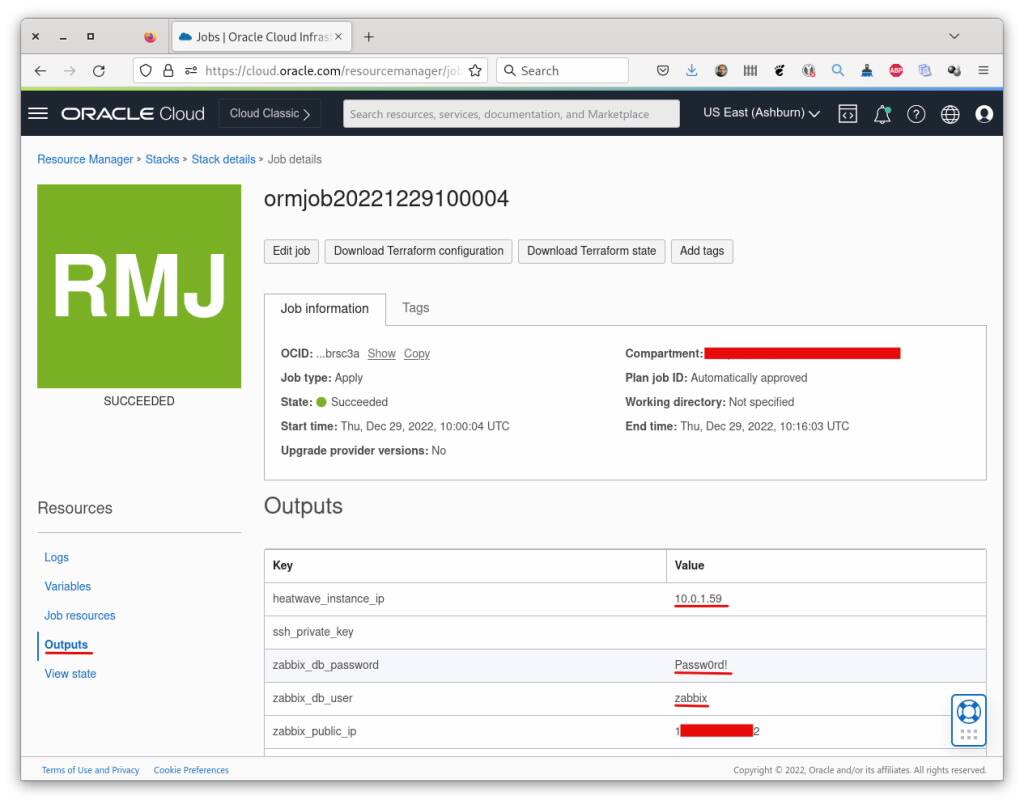Screen dimensions: 1024x804
Task: Open Variables in Resources sidebar
Action: 67,587
